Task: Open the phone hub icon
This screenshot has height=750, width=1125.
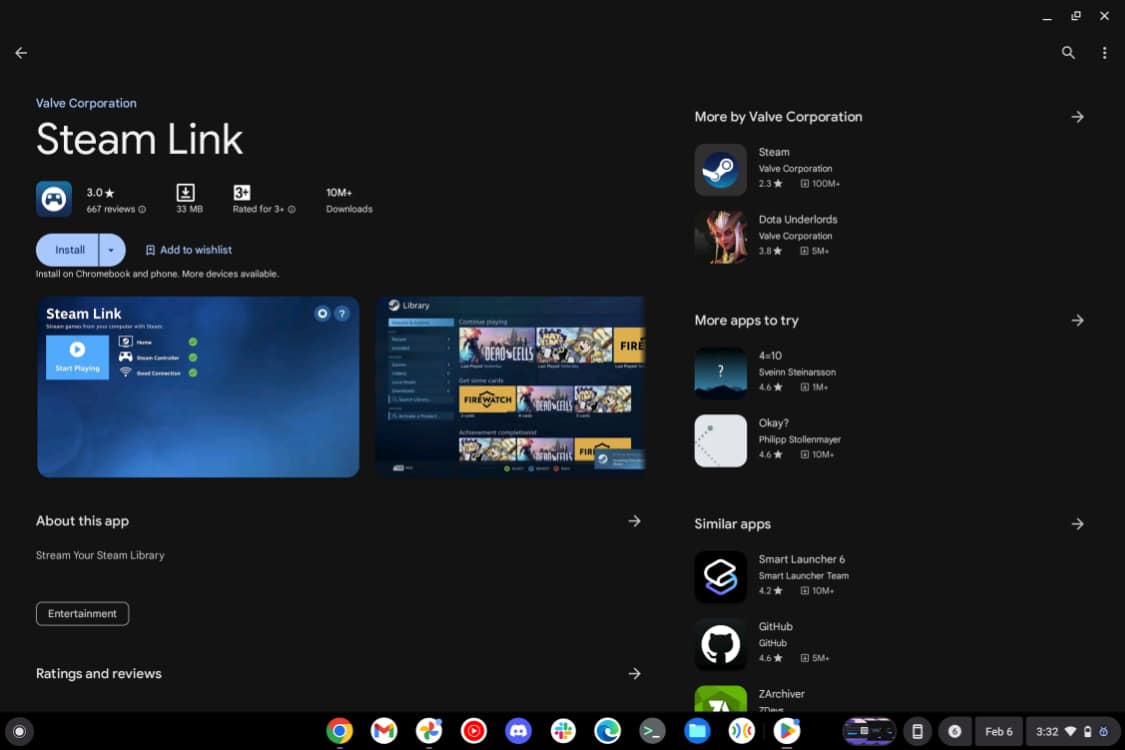Action: pyautogui.click(x=917, y=731)
